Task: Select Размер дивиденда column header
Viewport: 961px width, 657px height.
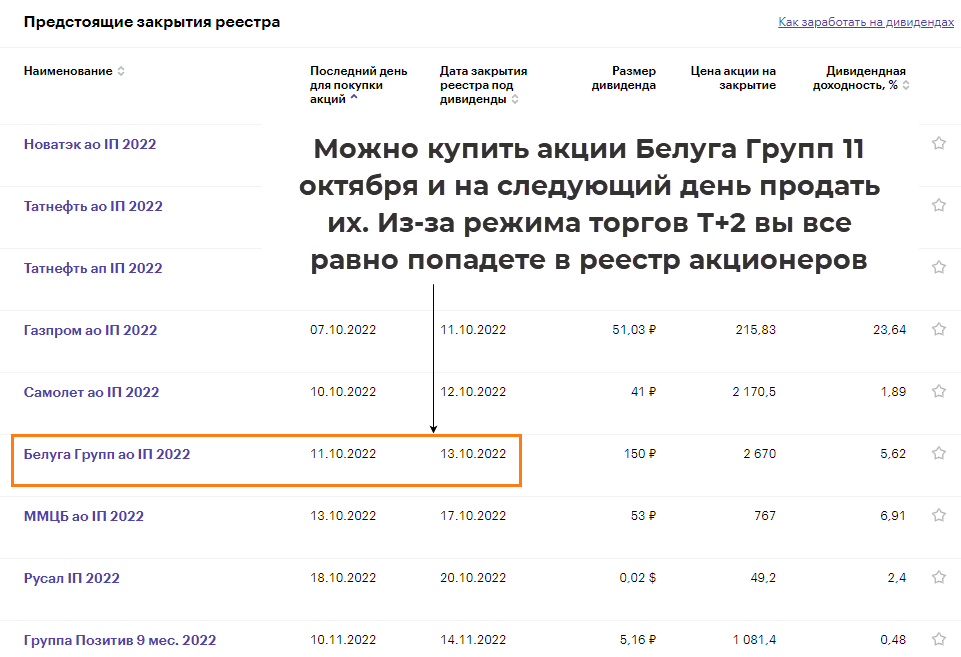Action: point(623,78)
